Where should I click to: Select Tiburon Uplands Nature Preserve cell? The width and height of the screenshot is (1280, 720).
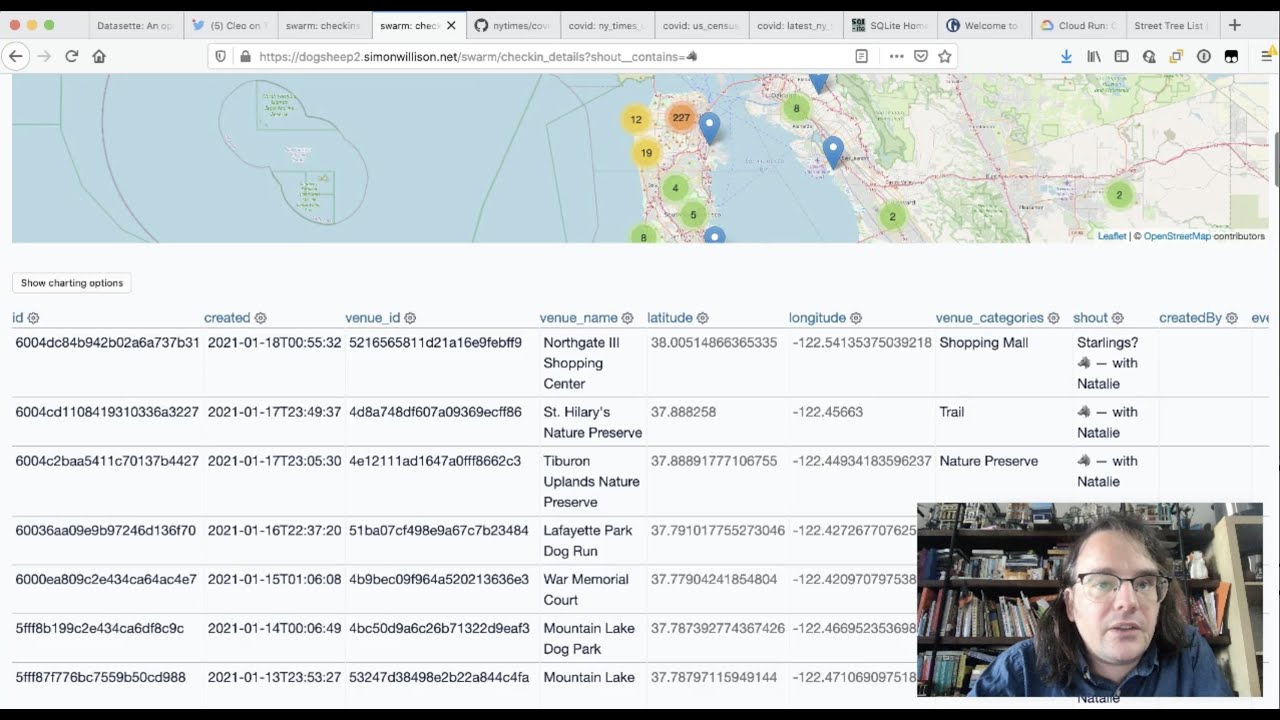click(593, 481)
